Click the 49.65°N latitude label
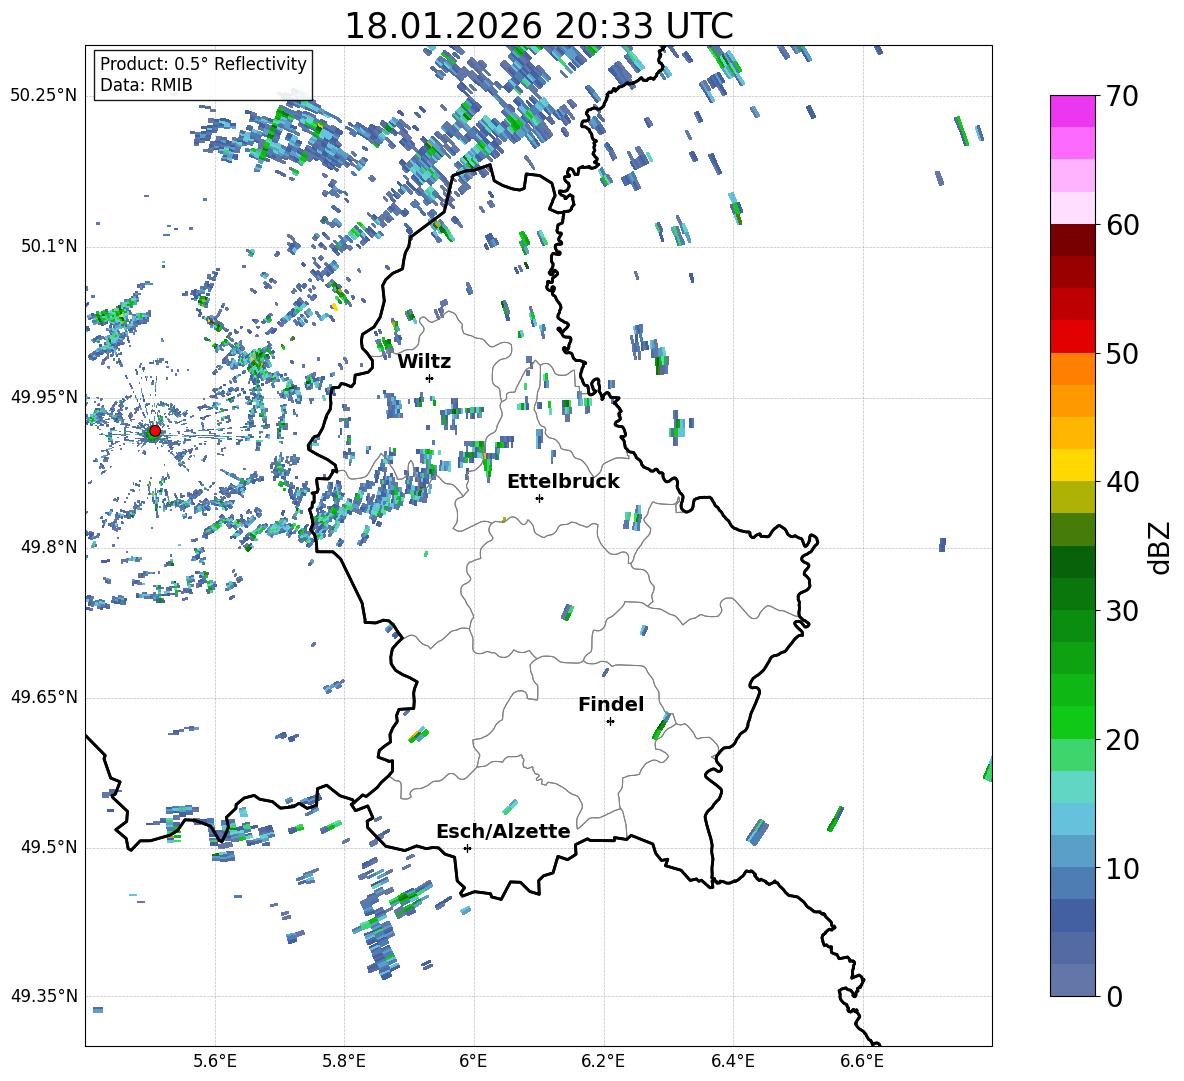 click(44, 696)
